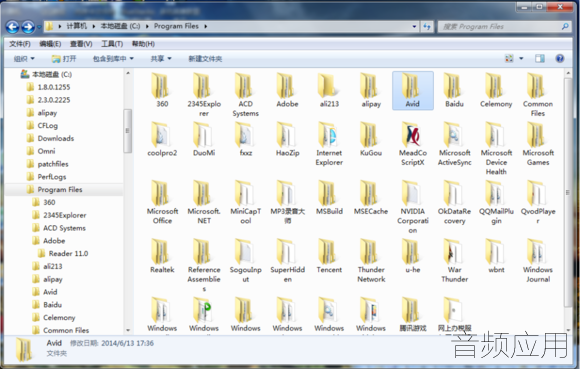This screenshot has height=369, width=580.
Task: Click the help question mark icon
Action: [x=560, y=58]
